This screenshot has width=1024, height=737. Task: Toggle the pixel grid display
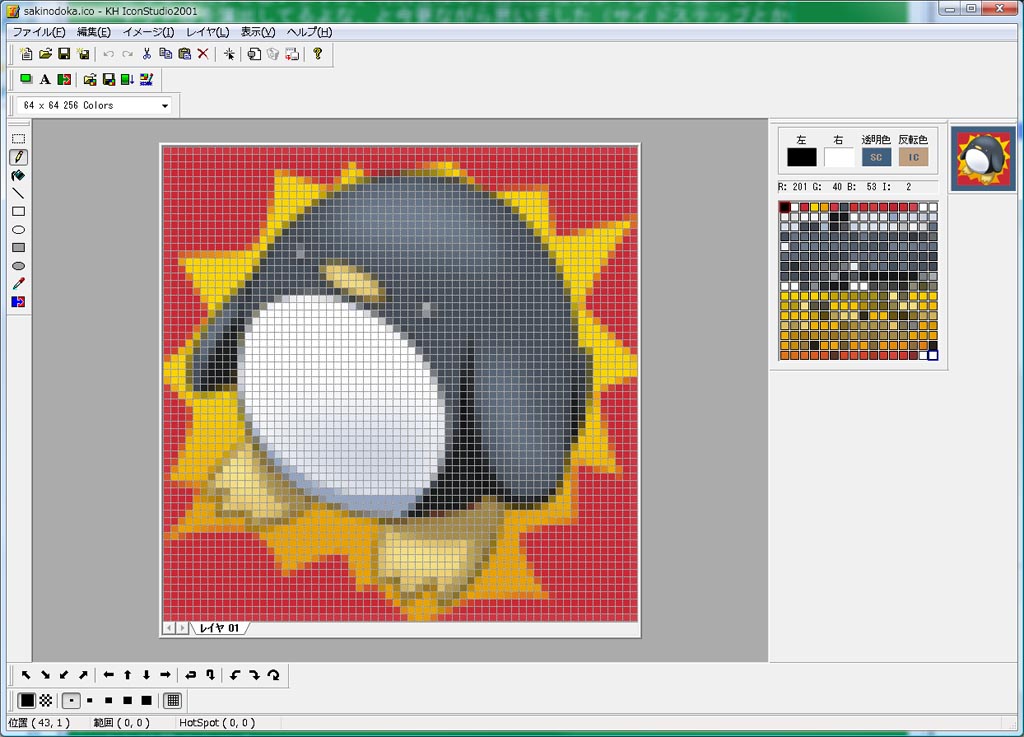[173, 700]
